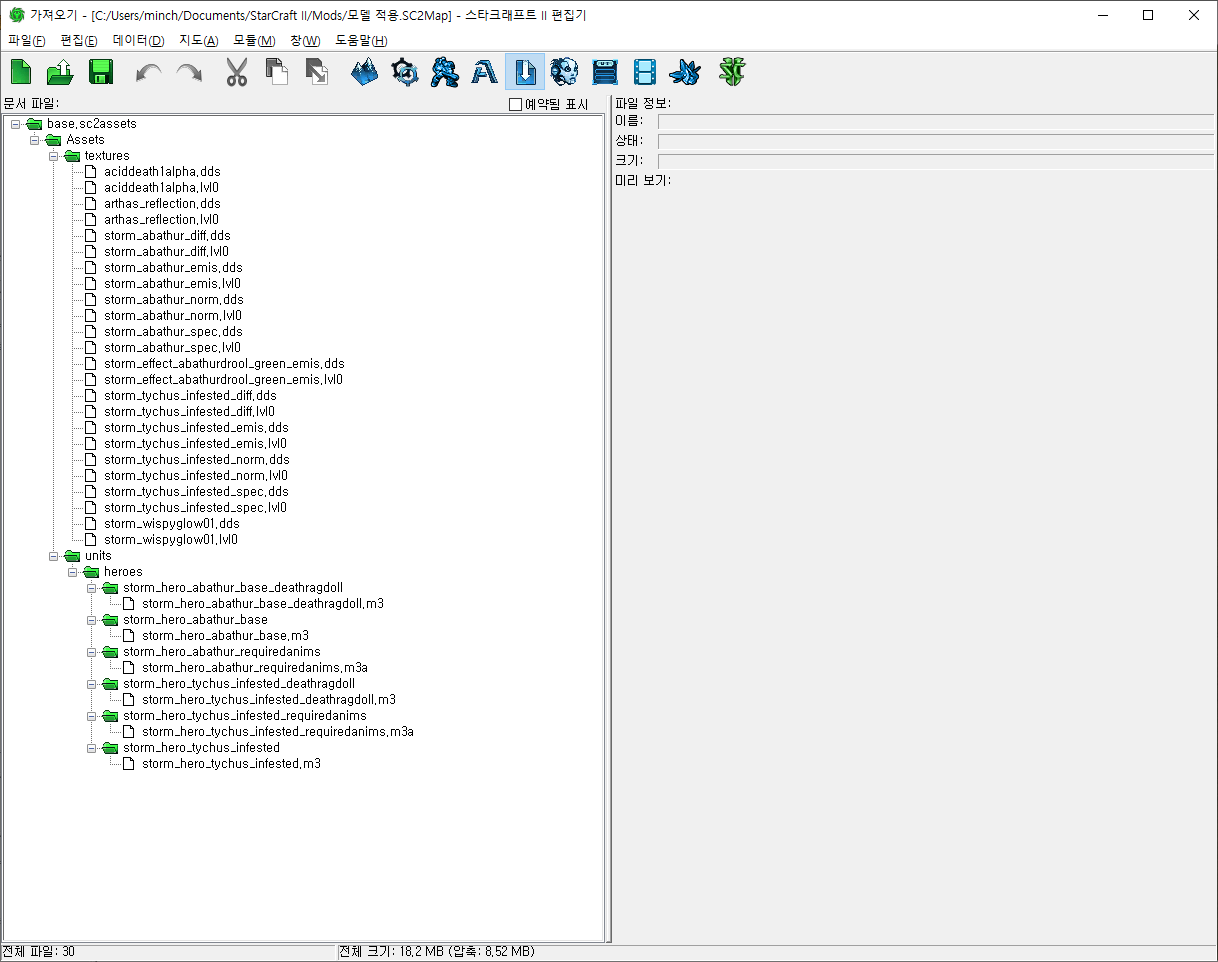The width and height of the screenshot is (1218, 962).
Task: Toggle the 예약됨 표시 checkbox
Action: click(x=516, y=104)
